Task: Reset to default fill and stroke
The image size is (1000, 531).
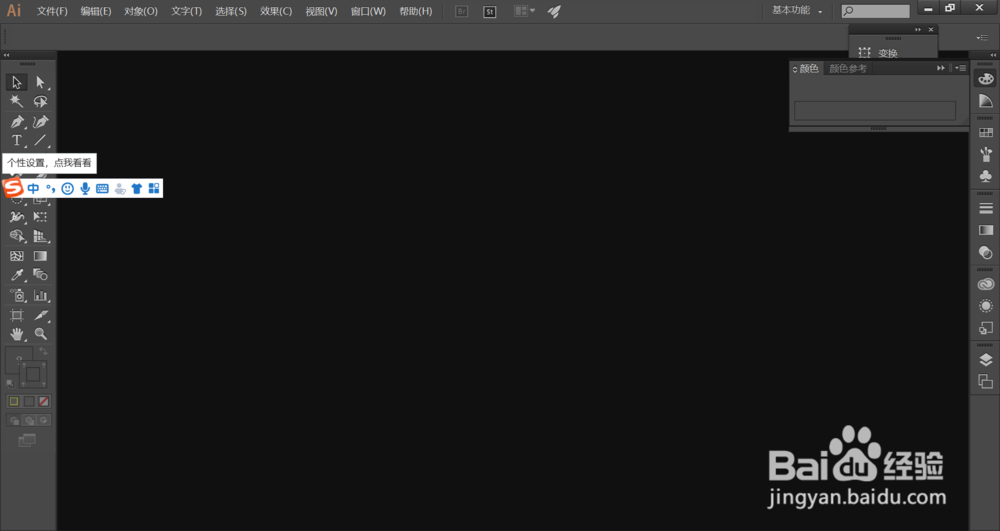Action: (10, 383)
